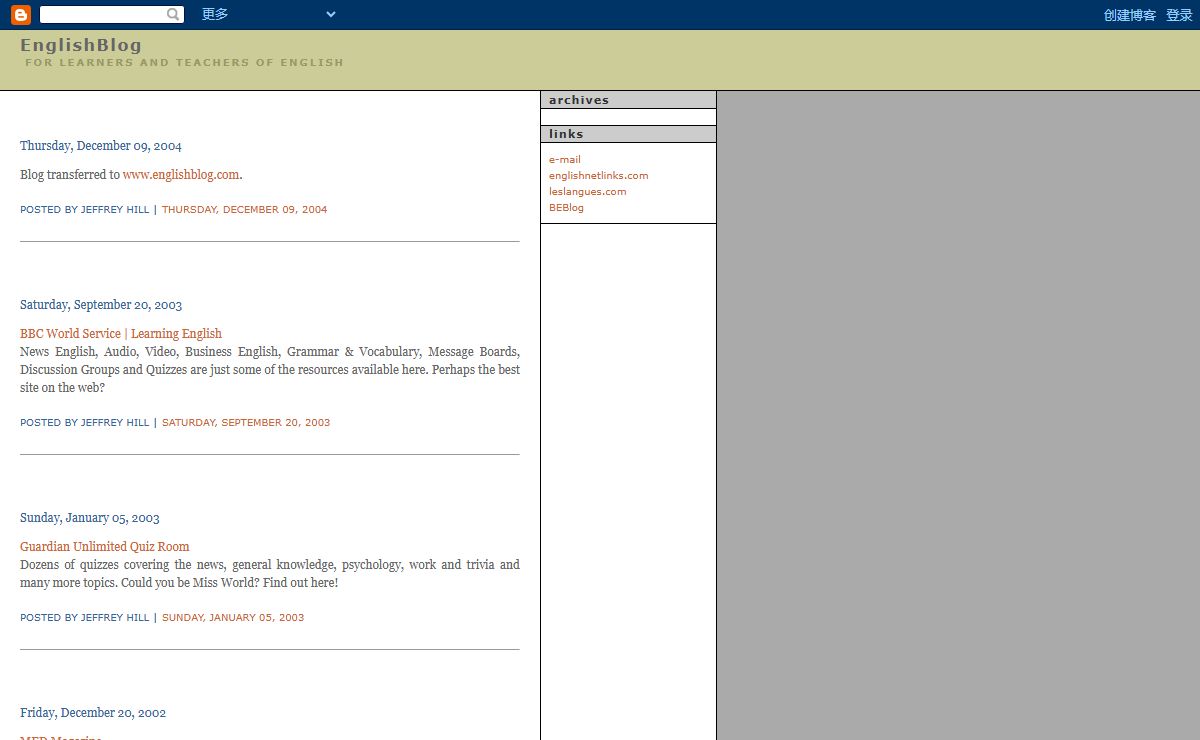
Task: Click the date heading Saturday, September 20, 2003
Action: pyautogui.click(x=101, y=305)
